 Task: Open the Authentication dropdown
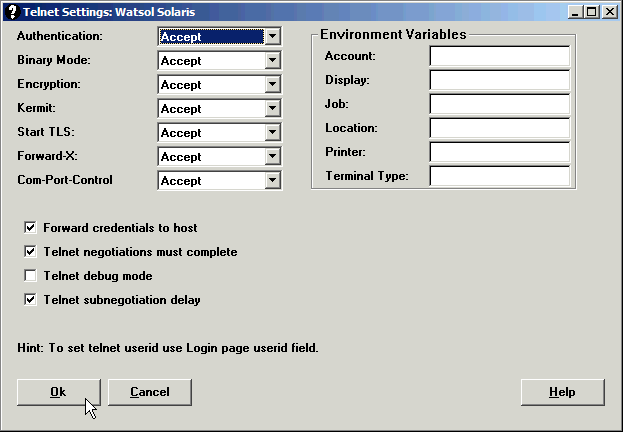pos(273,37)
